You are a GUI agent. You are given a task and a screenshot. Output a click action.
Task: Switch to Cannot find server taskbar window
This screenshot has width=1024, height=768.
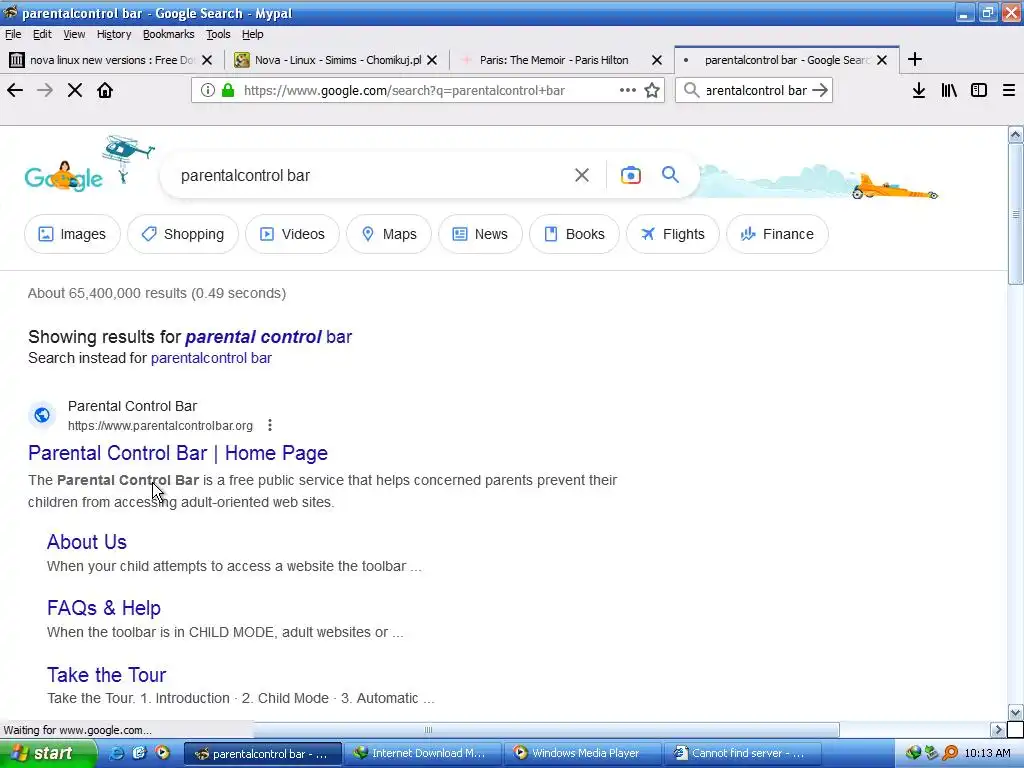[x=742, y=753]
